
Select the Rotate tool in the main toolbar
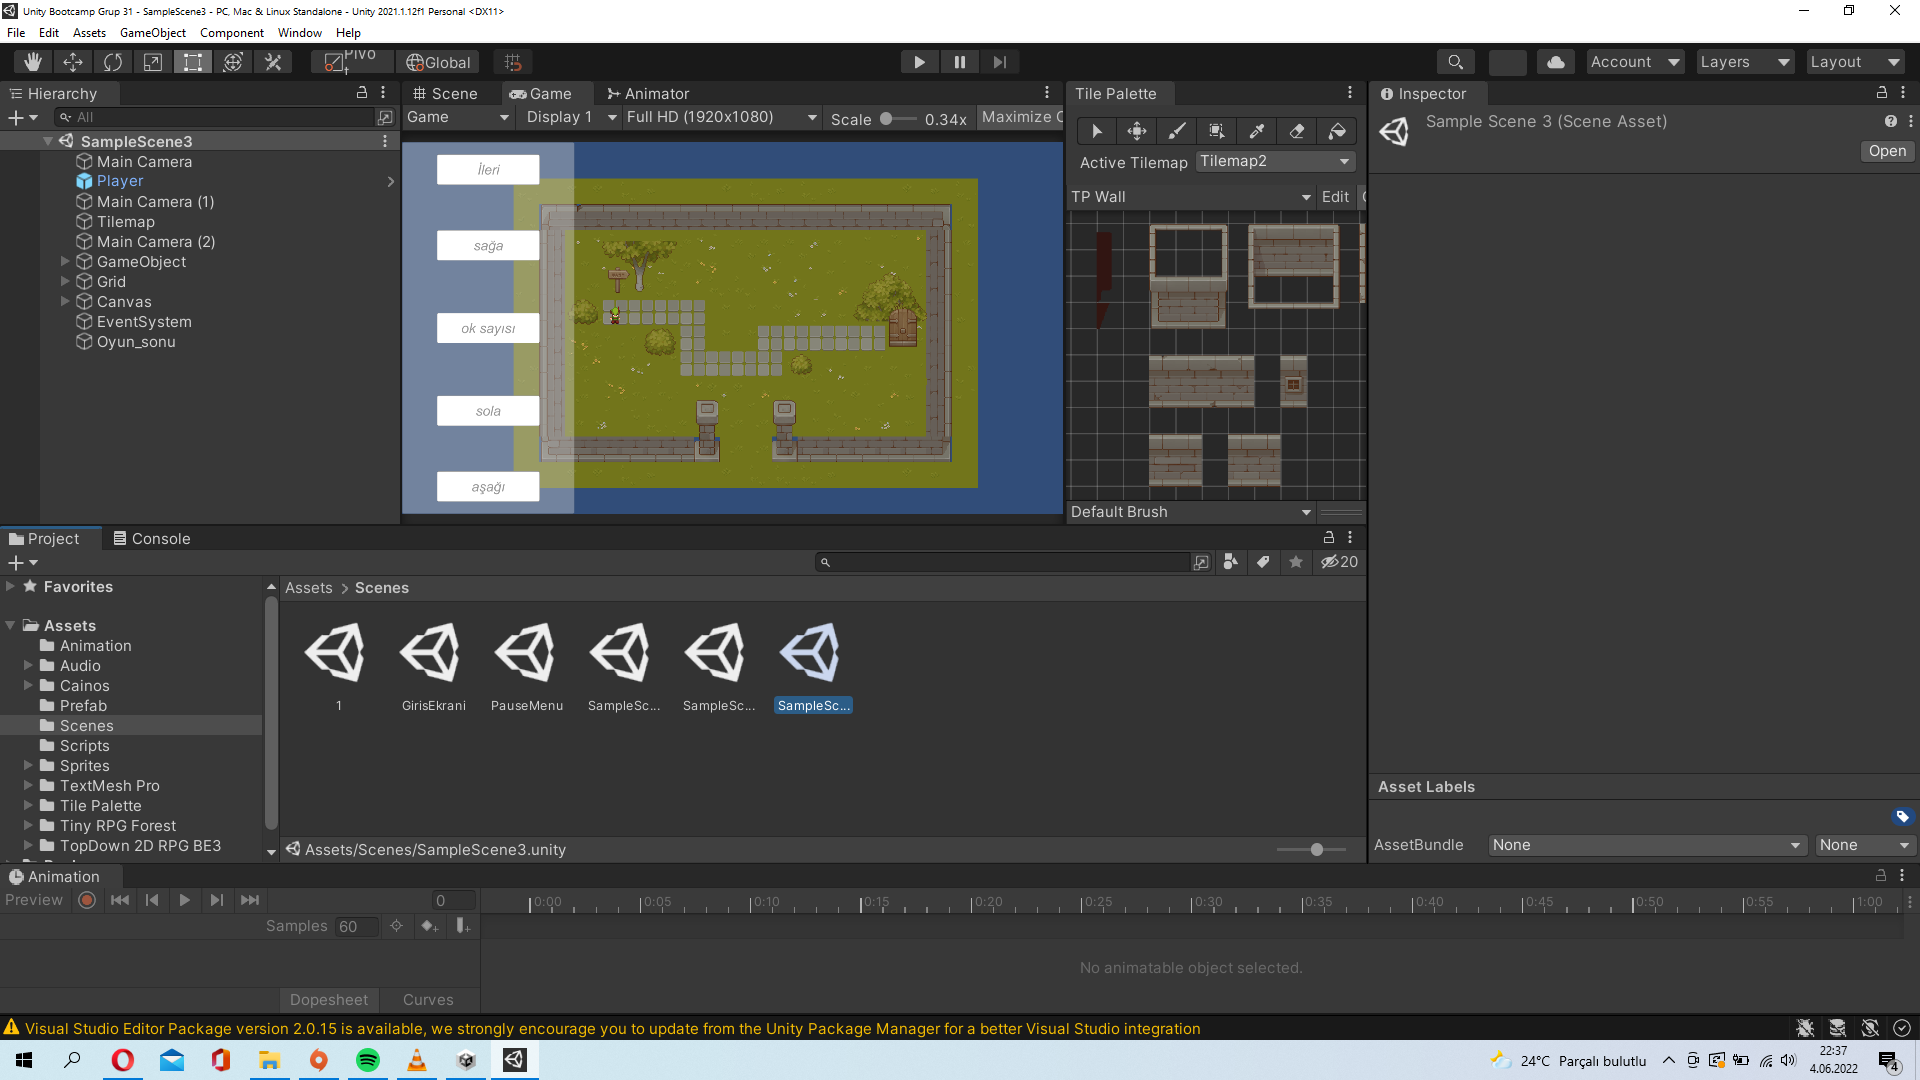[x=113, y=61]
